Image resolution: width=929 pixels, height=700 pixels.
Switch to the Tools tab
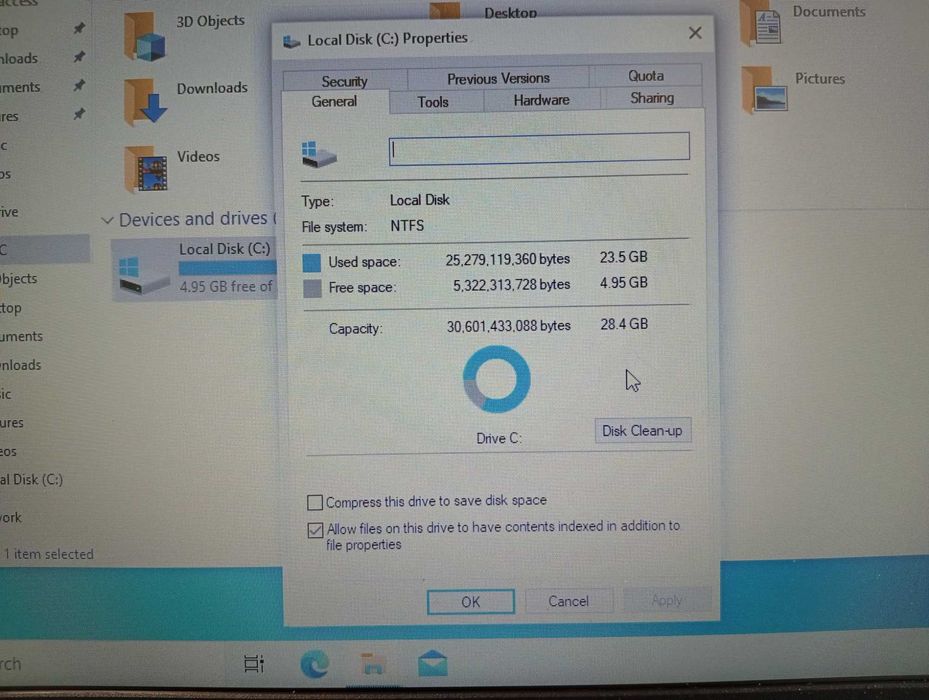[x=433, y=102]
